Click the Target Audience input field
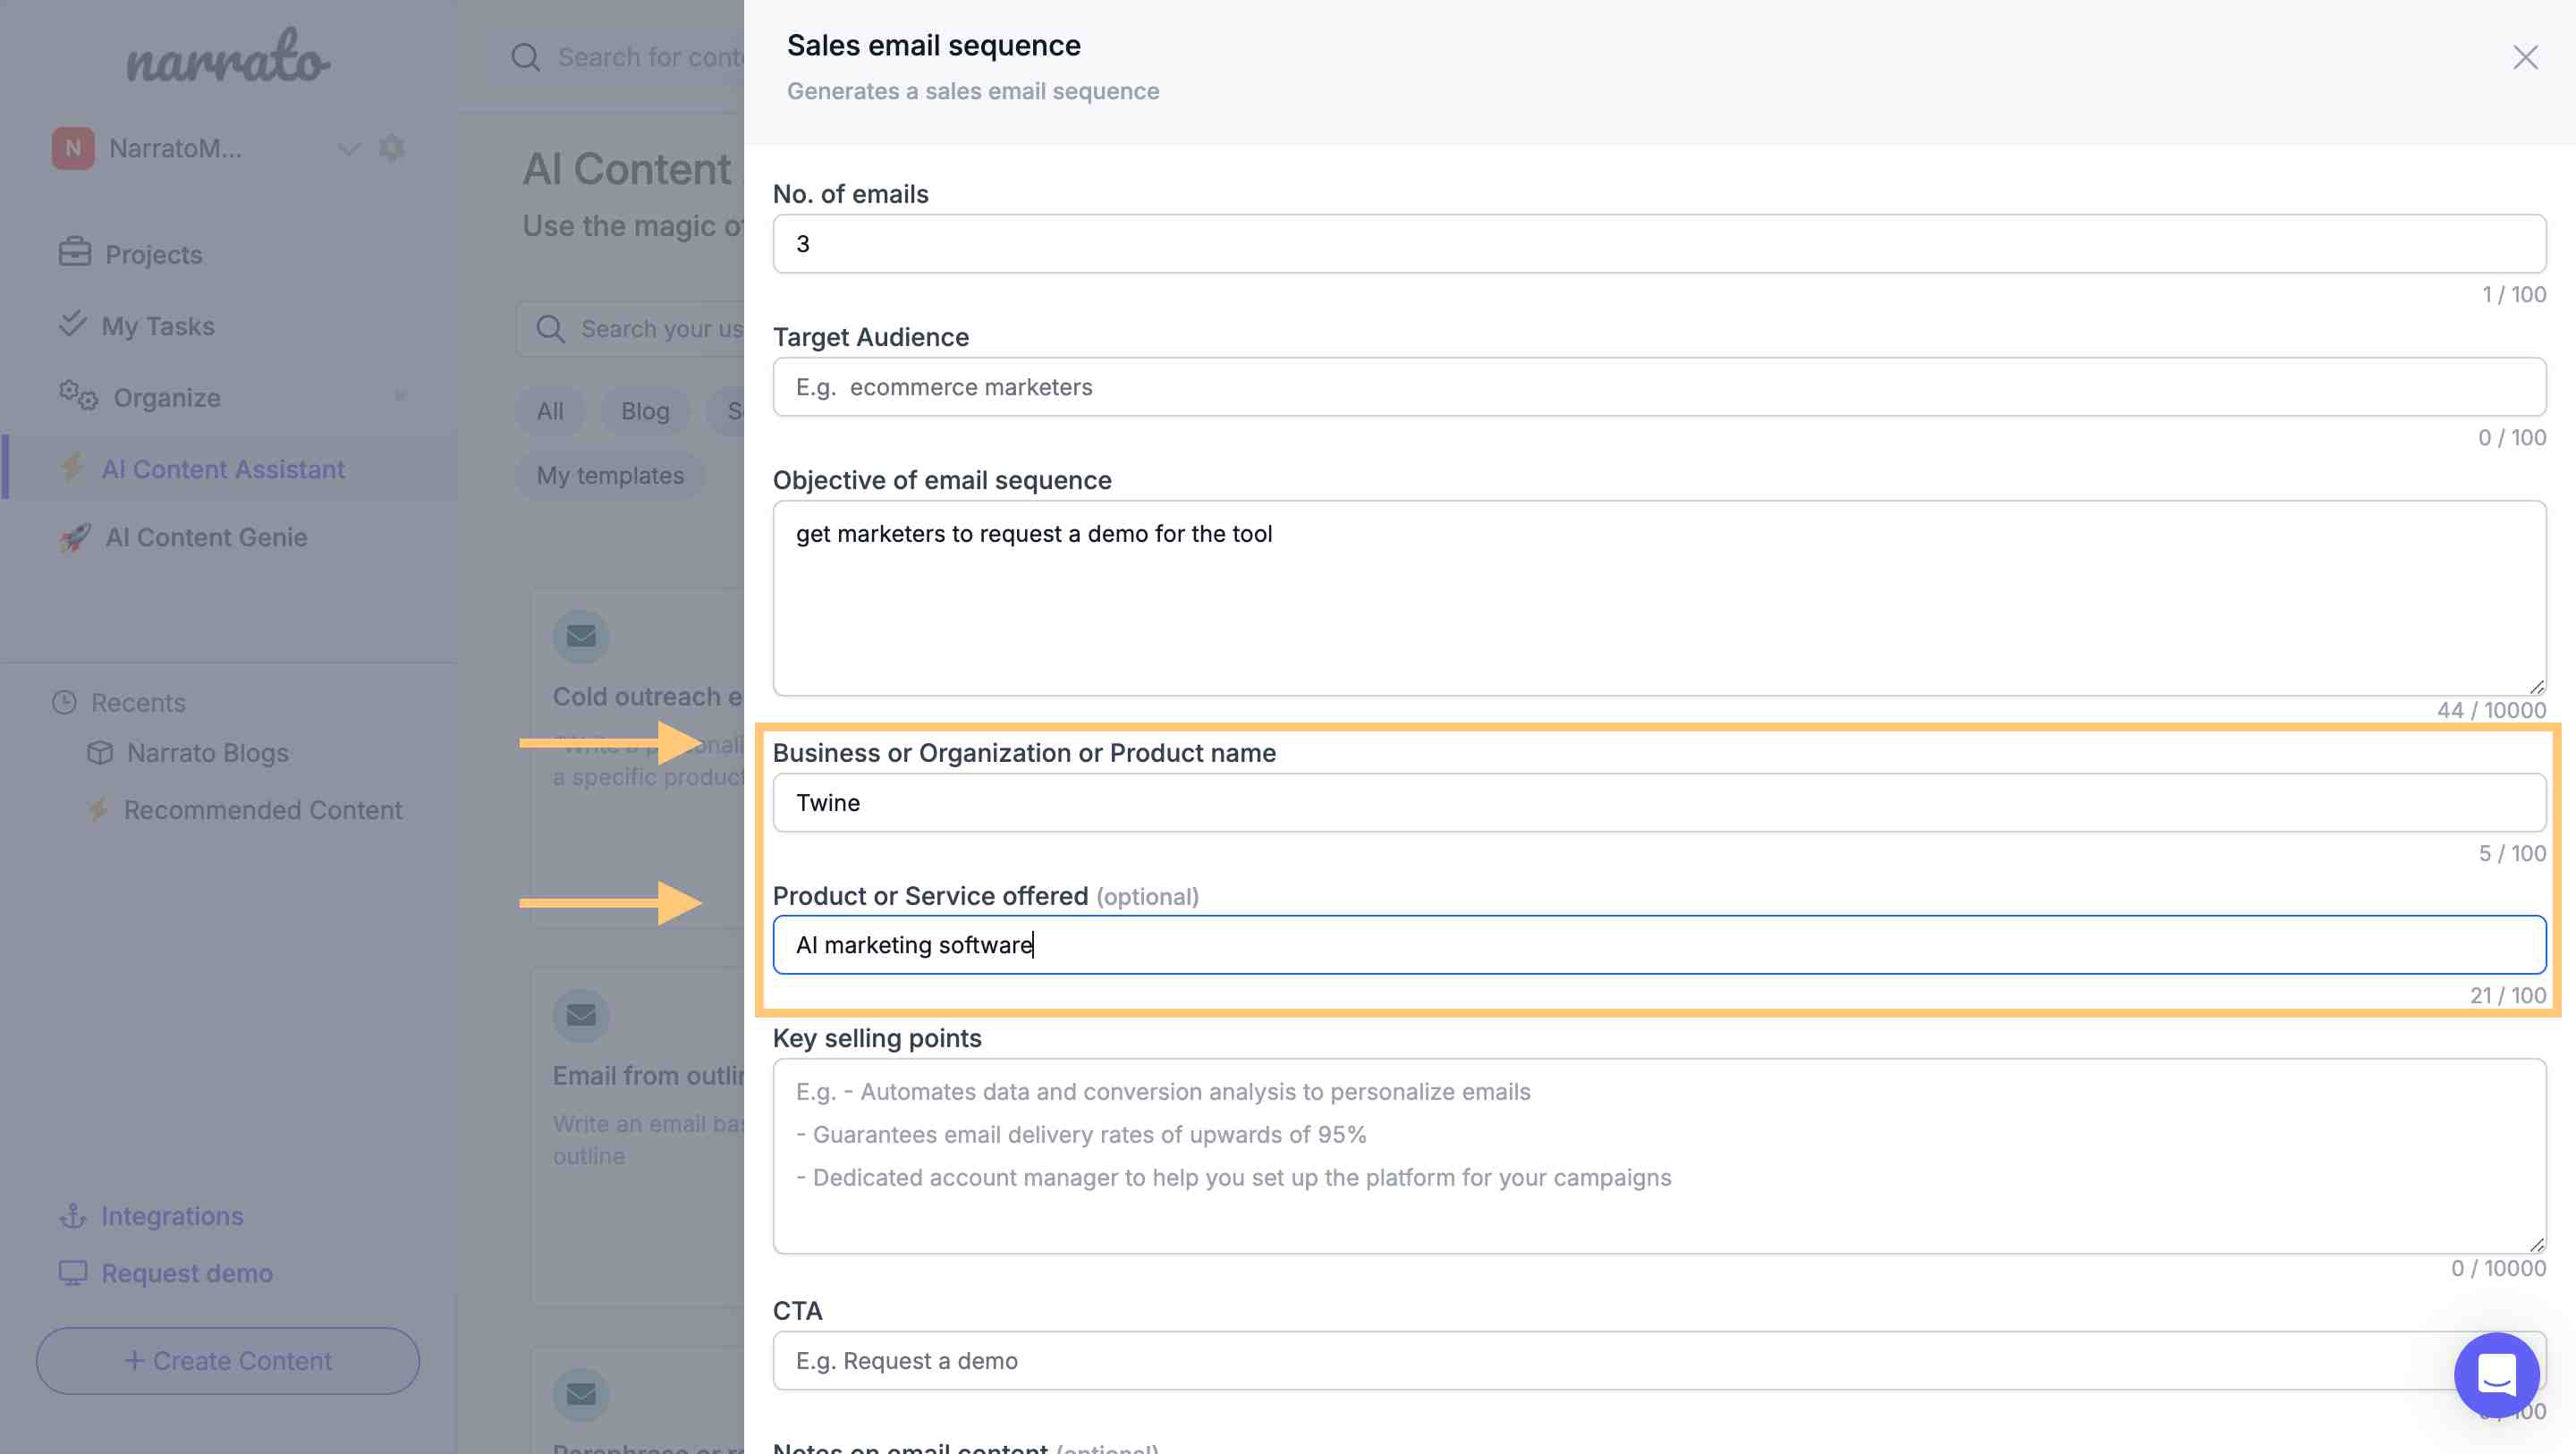This screenshot has height=1454, width=2576. click(1658, 387)
